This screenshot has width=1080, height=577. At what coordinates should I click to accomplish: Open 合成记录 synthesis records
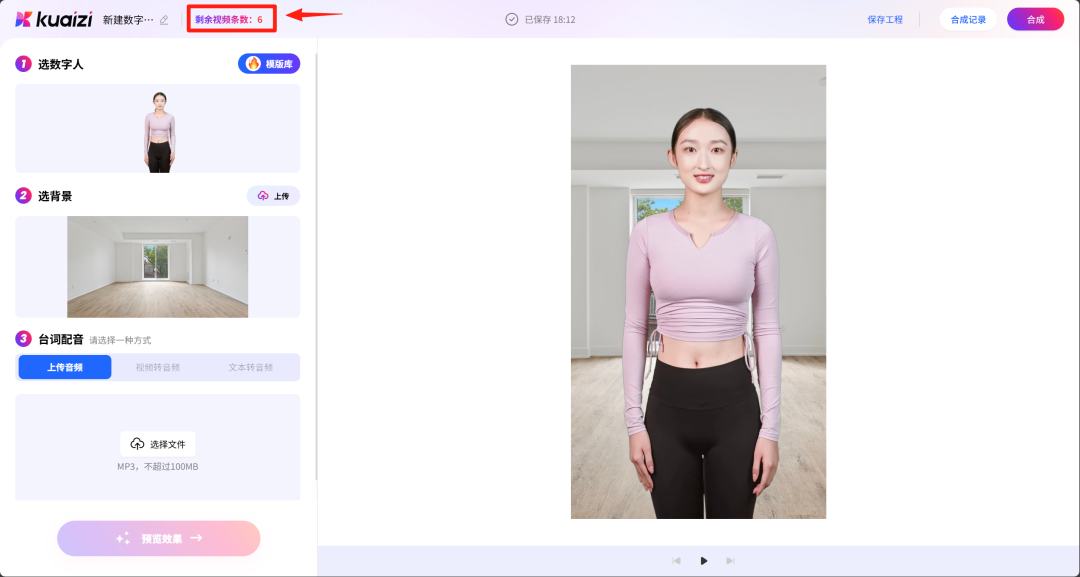tap(967, 18)
